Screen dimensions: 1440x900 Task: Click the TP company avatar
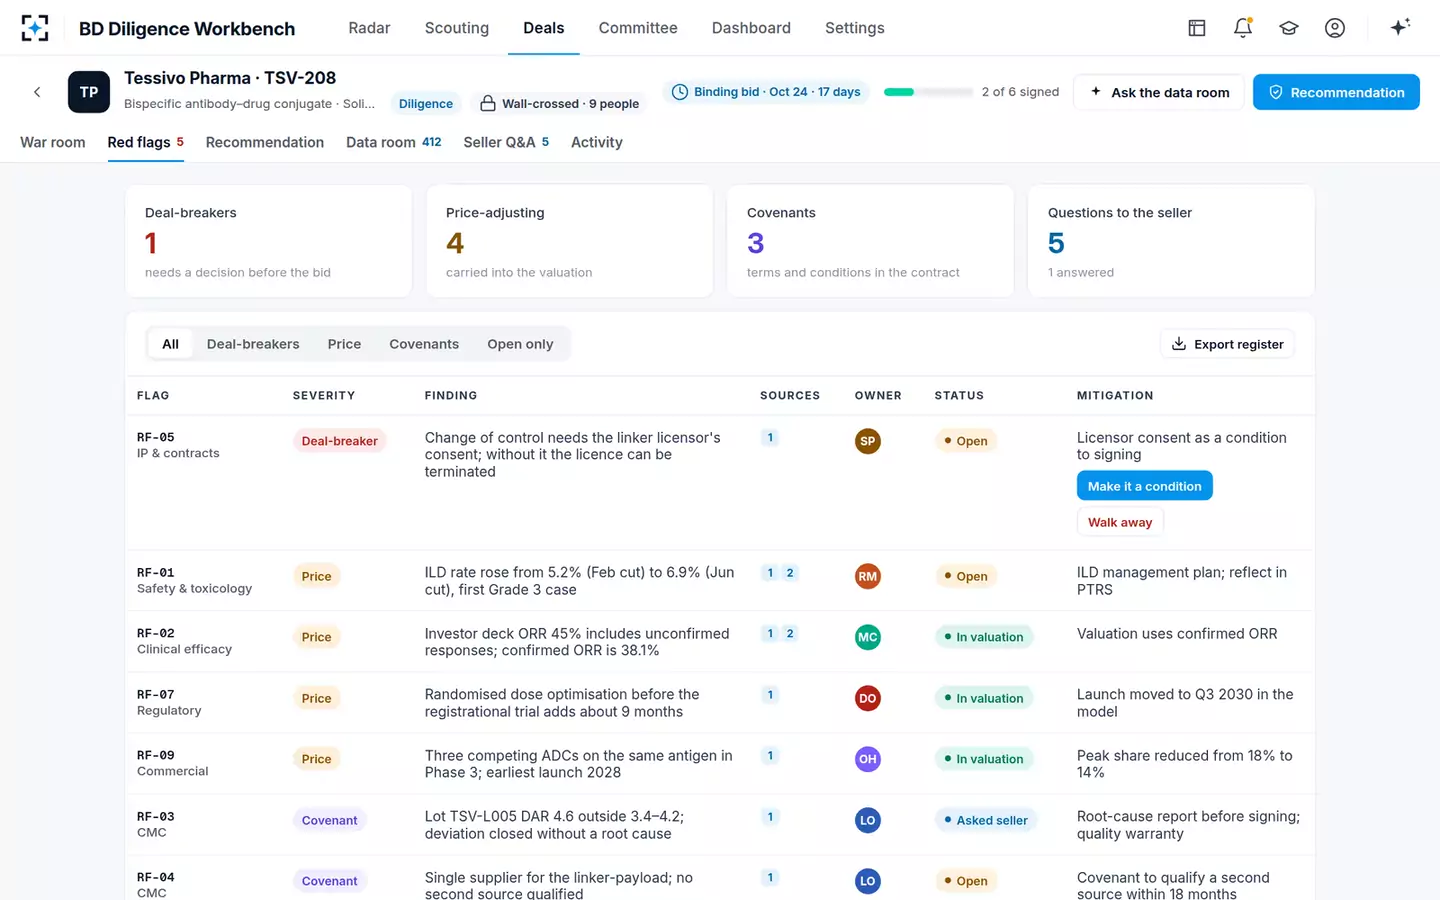pyautogui.click(x=89, y=92)
